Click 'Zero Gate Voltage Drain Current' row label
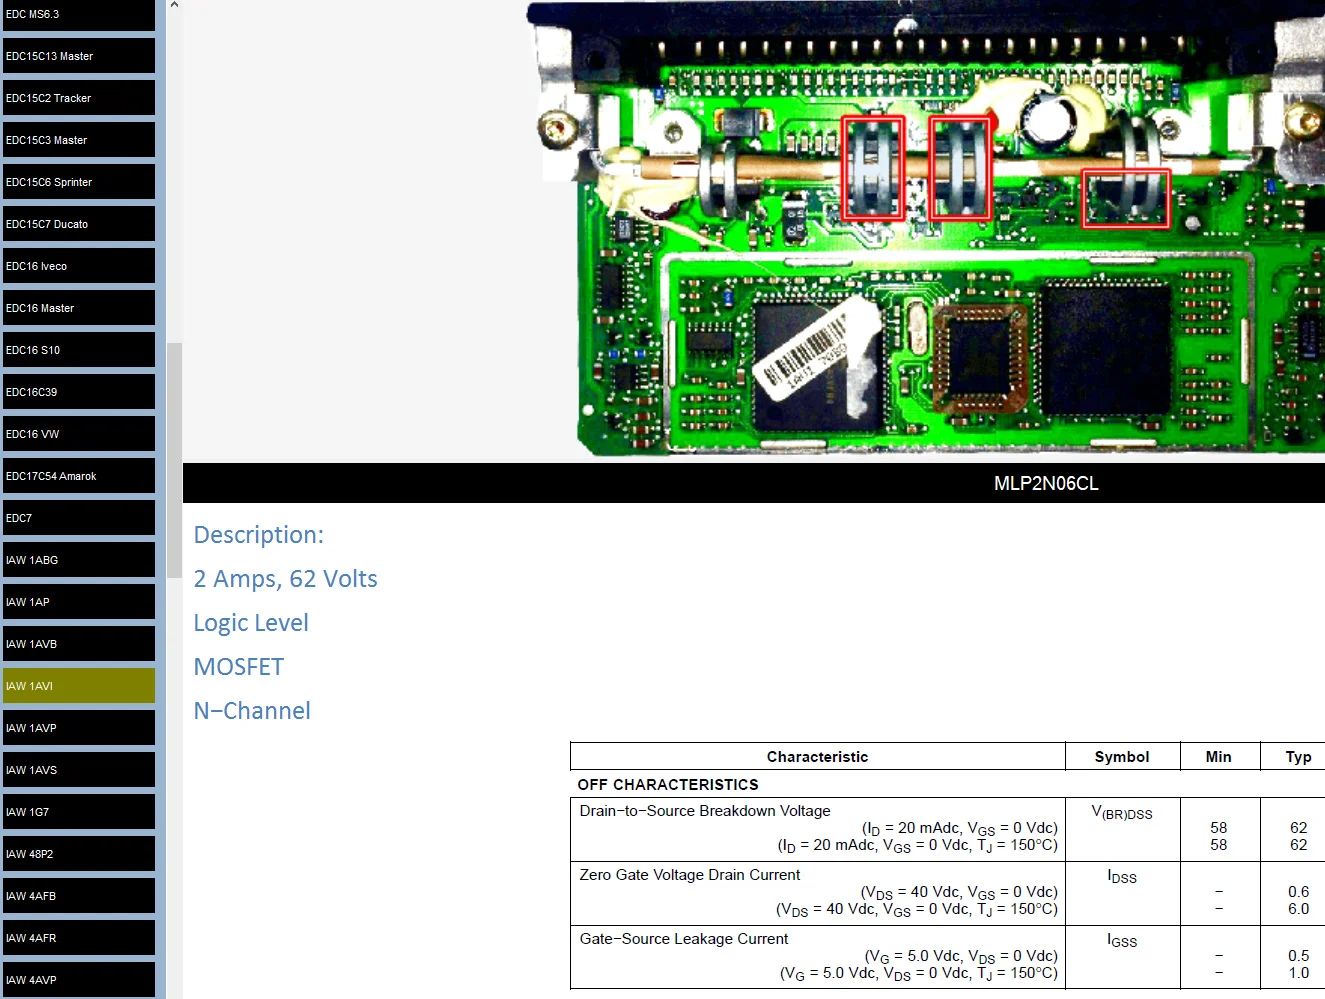This screenshot has width=1325, height=999. 690,875
